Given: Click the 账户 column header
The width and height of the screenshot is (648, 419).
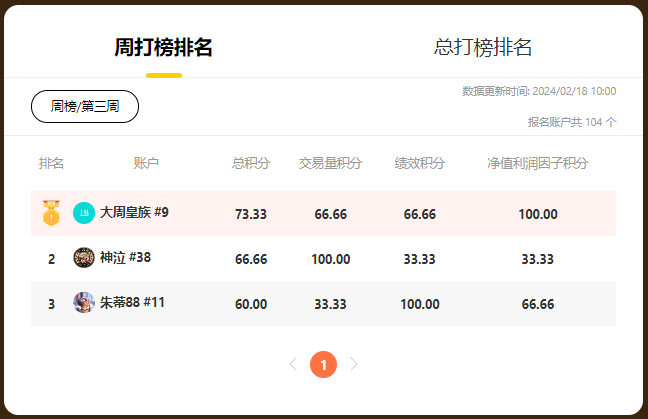Looking at the screenshot, I should tap(146, 163).
